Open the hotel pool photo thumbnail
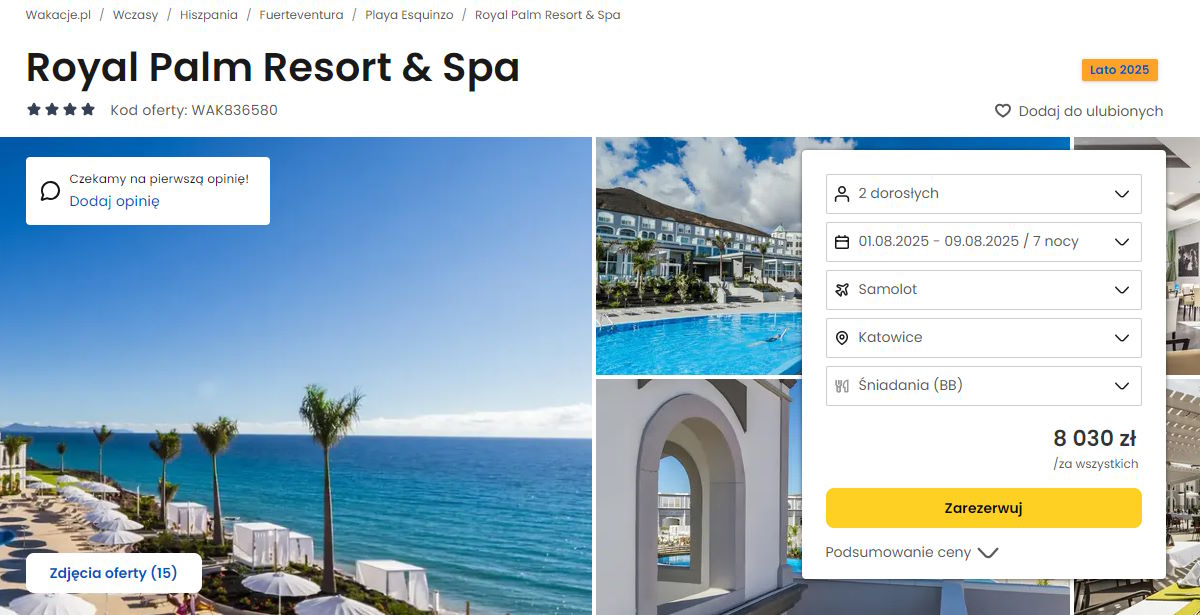The height and width of the screenshot is (615, 1200). [698, 255]
